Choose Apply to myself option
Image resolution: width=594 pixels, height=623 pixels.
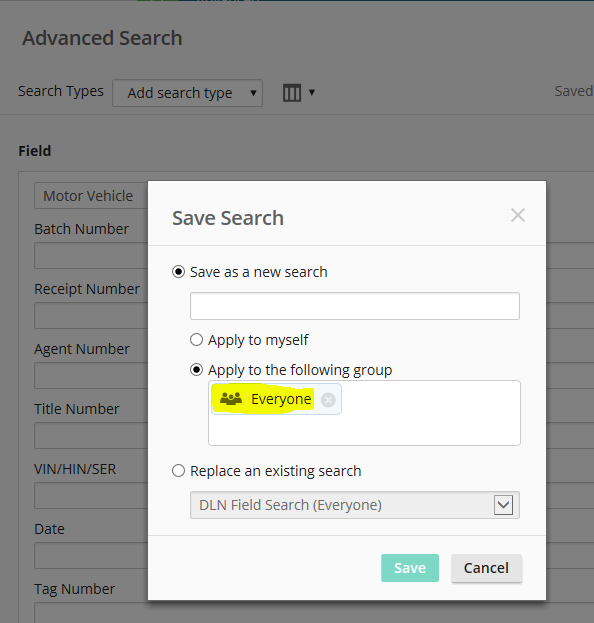196,340
